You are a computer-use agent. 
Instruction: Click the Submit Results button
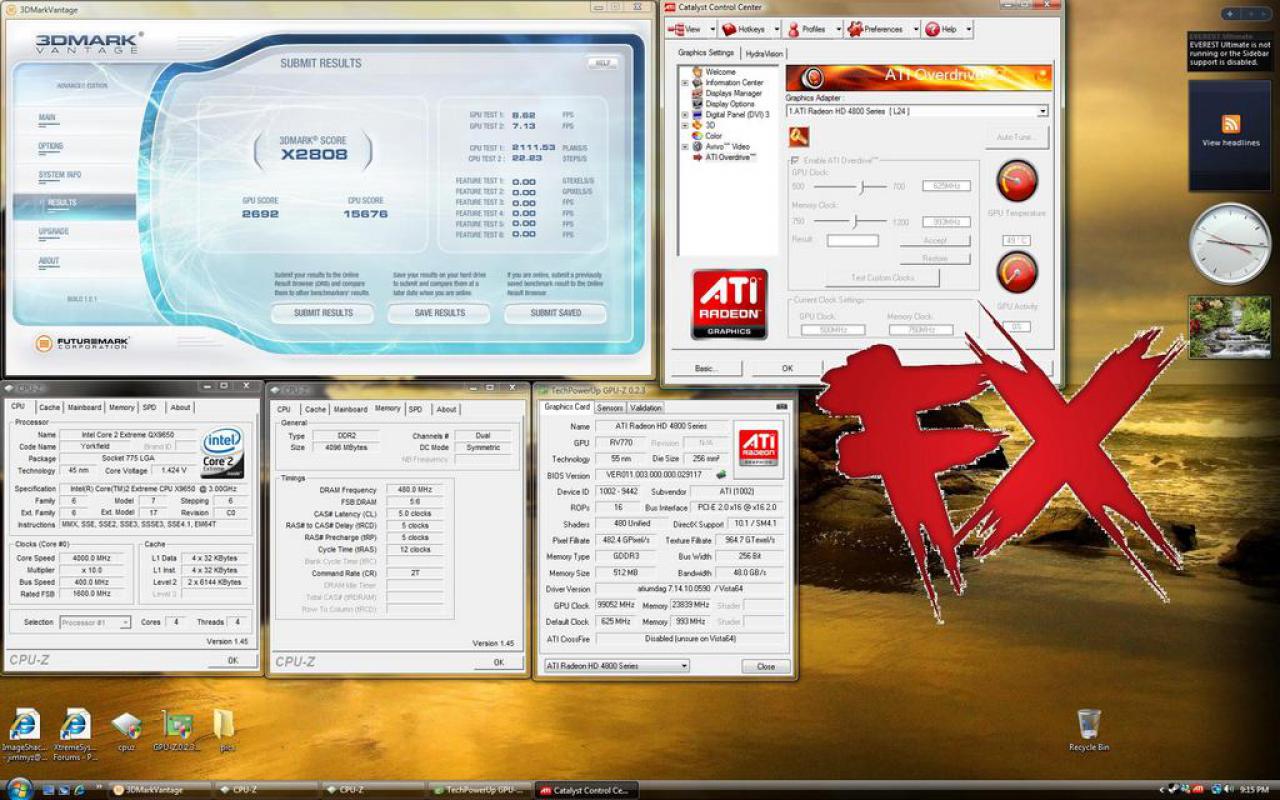(323, 313)
